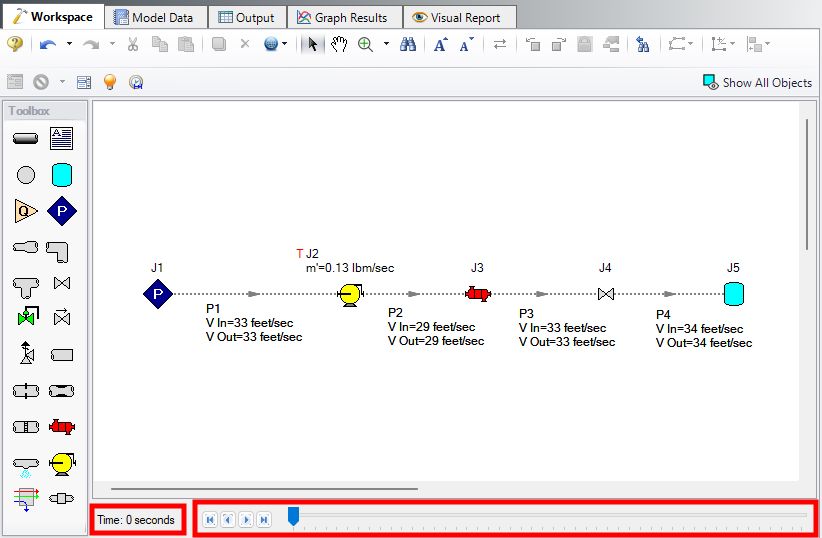Click the J2 mass flow label m'=0.13 lbm/sec
Viewport: 822px width, 538px height.
pos(350,268)
